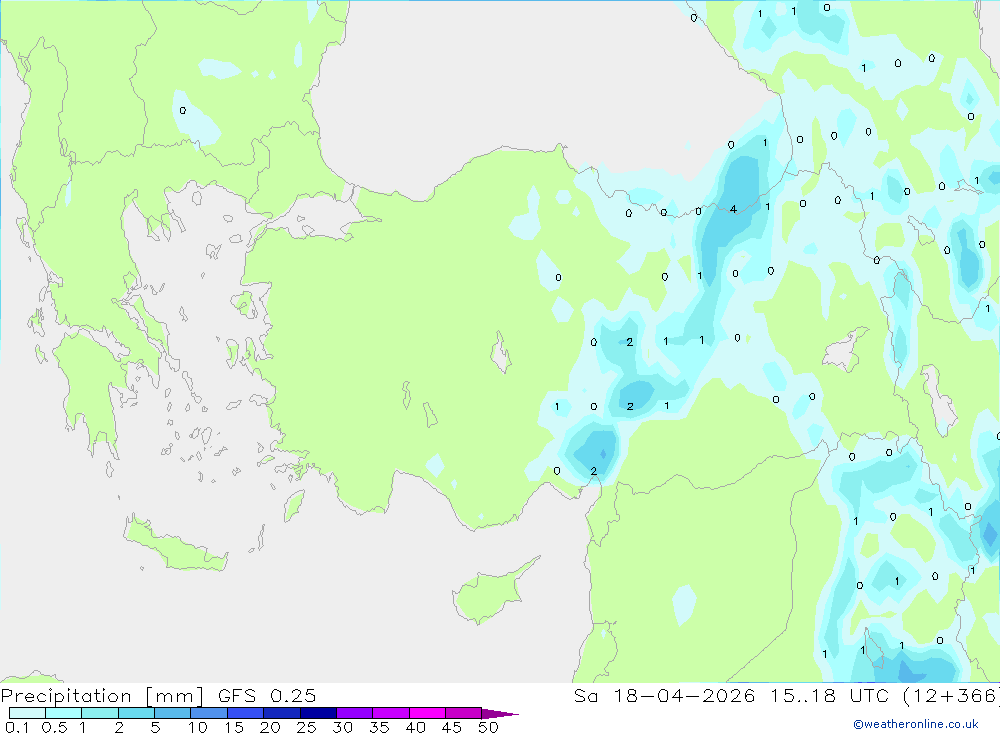Click the "50" legend scale label
Screen dimensions: 1000x733
coord(489,727)
